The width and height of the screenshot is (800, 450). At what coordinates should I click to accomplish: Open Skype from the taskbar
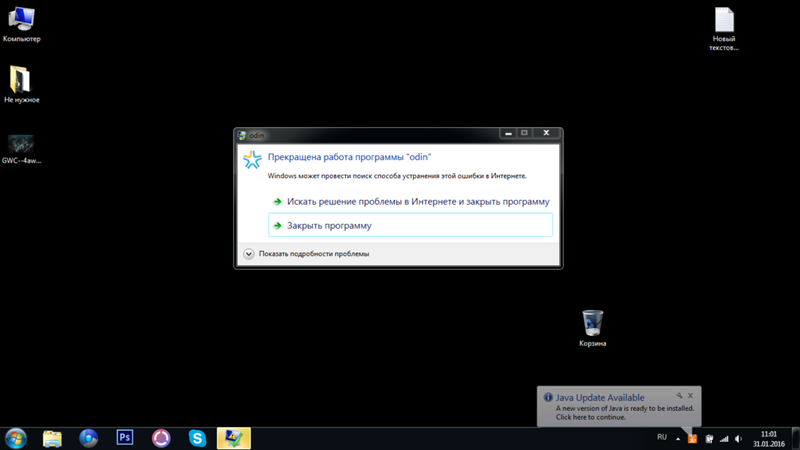pos(197,438)
